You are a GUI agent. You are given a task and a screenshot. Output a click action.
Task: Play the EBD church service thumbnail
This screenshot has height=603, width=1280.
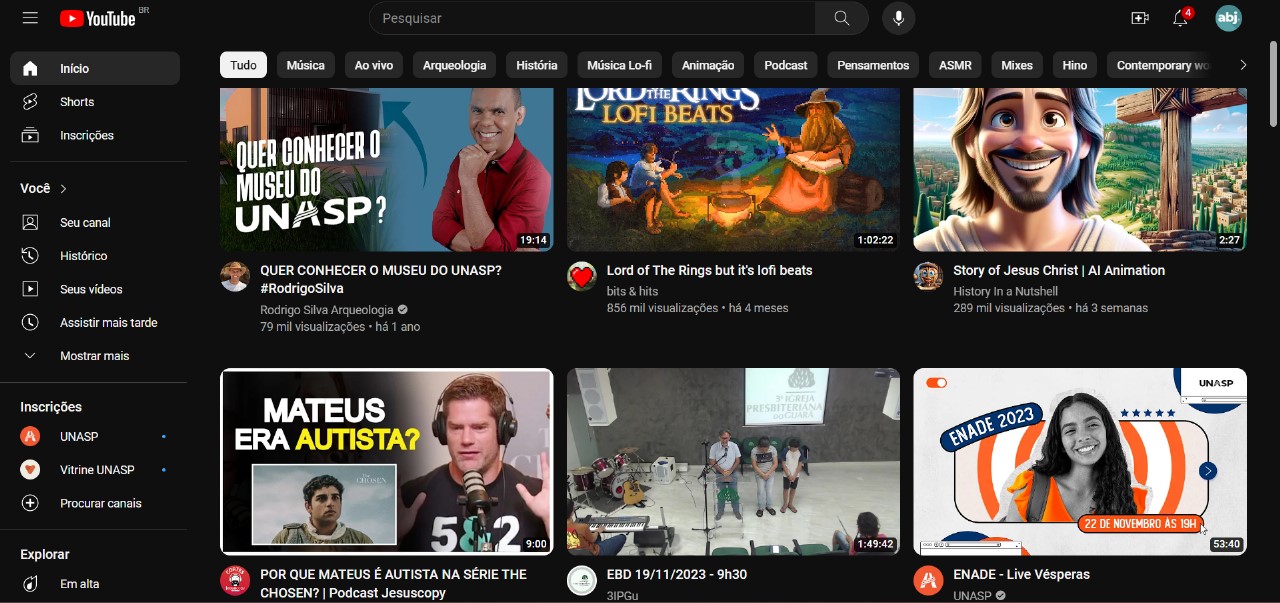click(733, 461)
